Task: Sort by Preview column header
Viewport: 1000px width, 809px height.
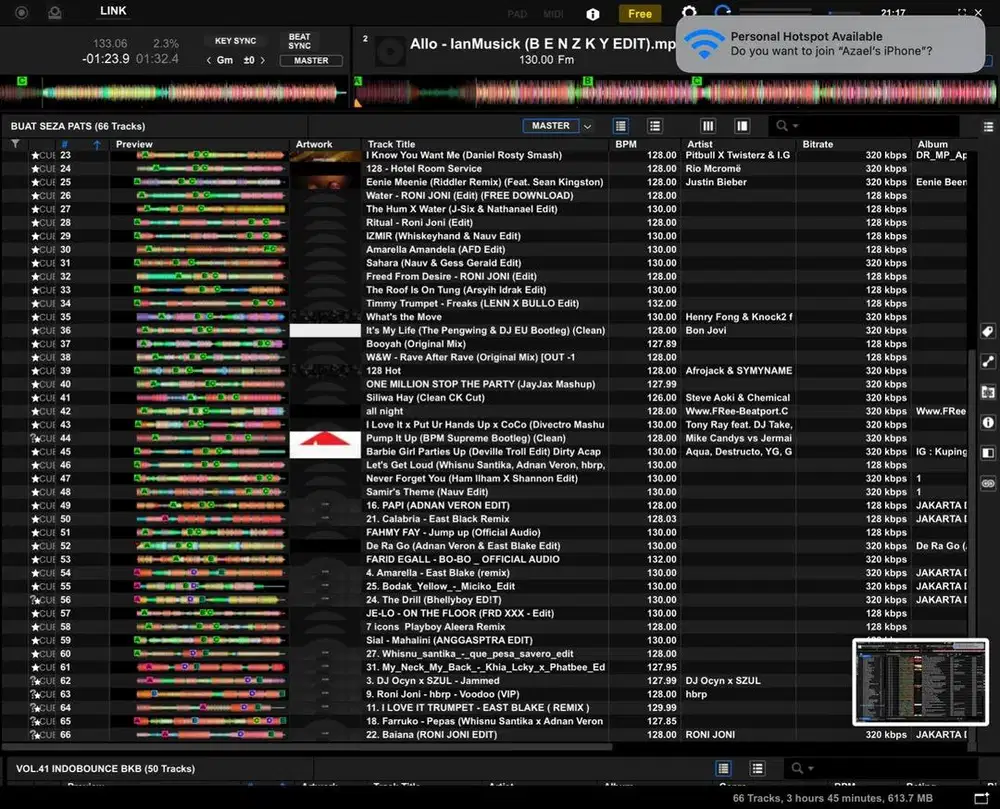Action: pos(134,145)
